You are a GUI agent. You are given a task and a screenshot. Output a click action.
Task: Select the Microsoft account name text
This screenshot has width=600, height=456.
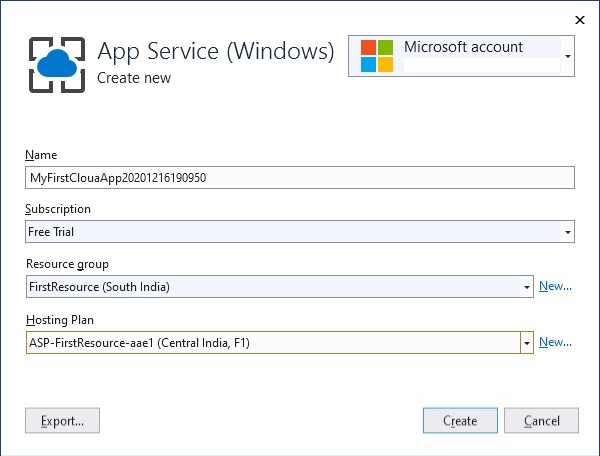(x=463, y=47)
